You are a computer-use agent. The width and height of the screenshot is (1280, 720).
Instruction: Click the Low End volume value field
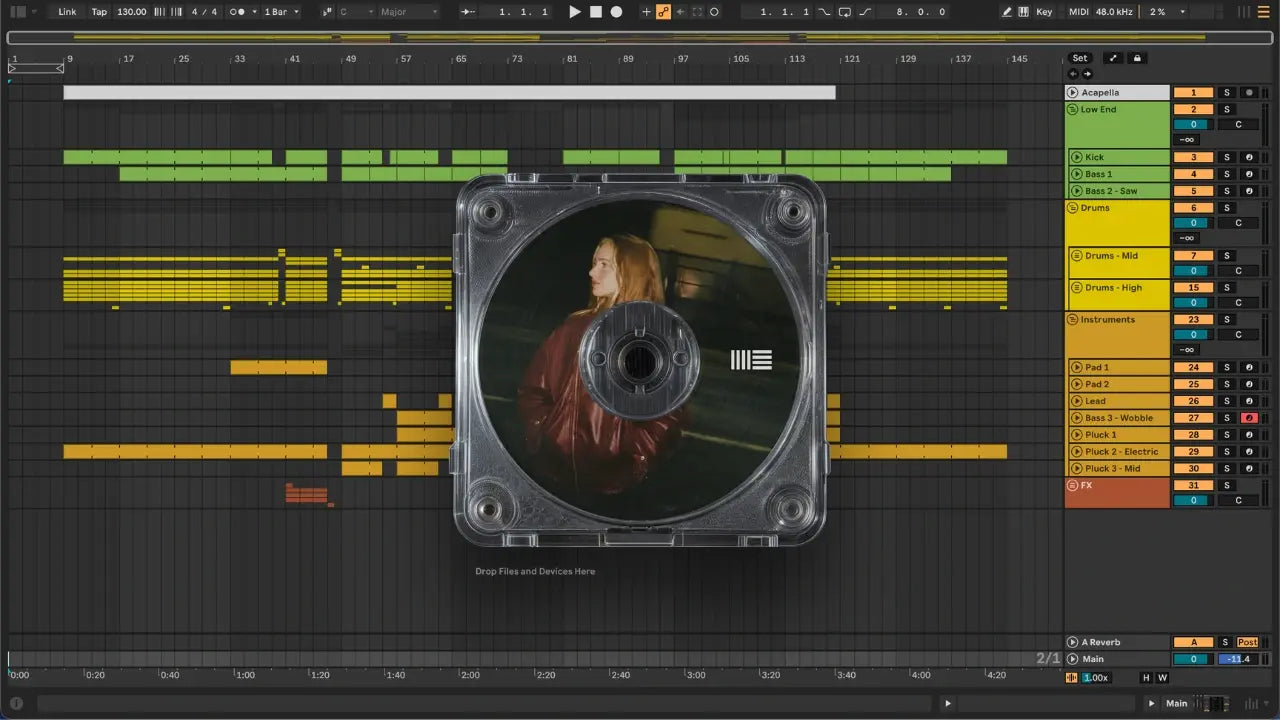click(x=1193, y=125)
